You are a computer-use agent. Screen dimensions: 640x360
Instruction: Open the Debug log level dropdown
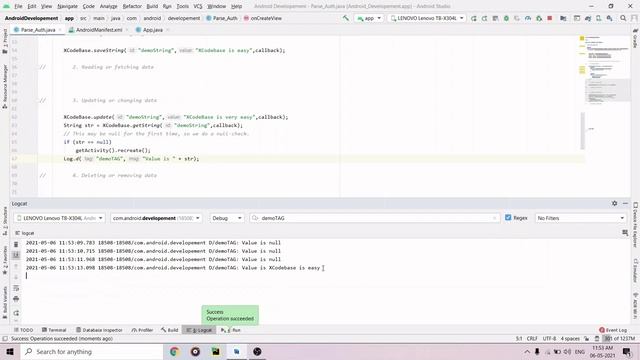coord(227,218)
